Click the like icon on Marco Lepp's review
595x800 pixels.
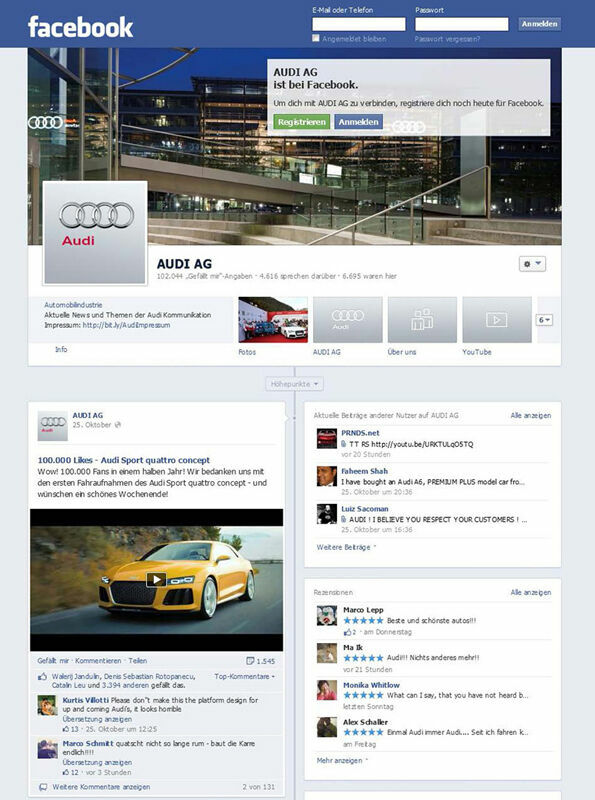pyautogui.click(x=348, y=632)
